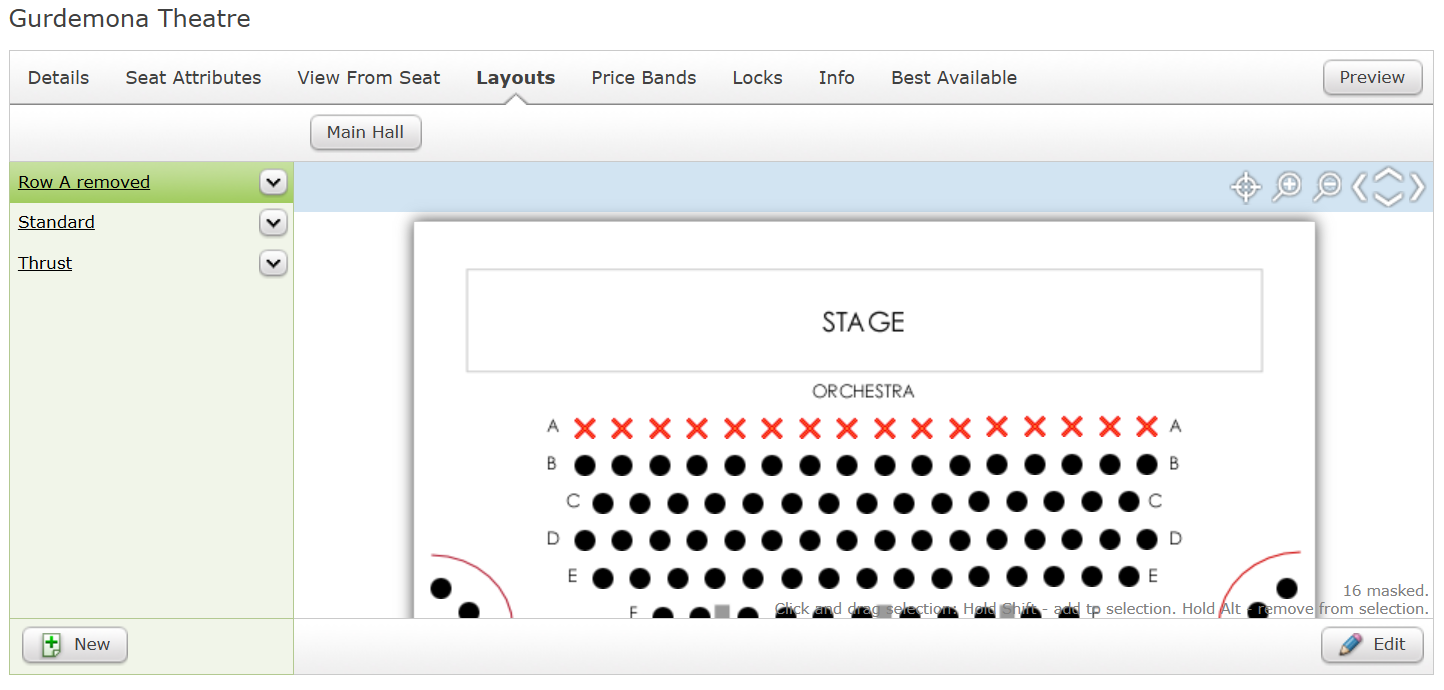Select the Main Hall button
The image size is (1444, 690).
365,132
